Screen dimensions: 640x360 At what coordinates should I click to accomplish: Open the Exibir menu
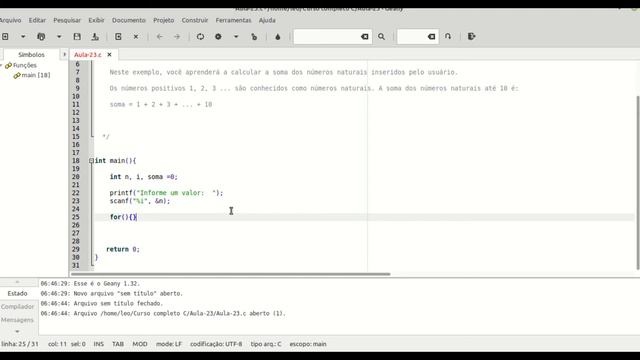click(96, 20)
